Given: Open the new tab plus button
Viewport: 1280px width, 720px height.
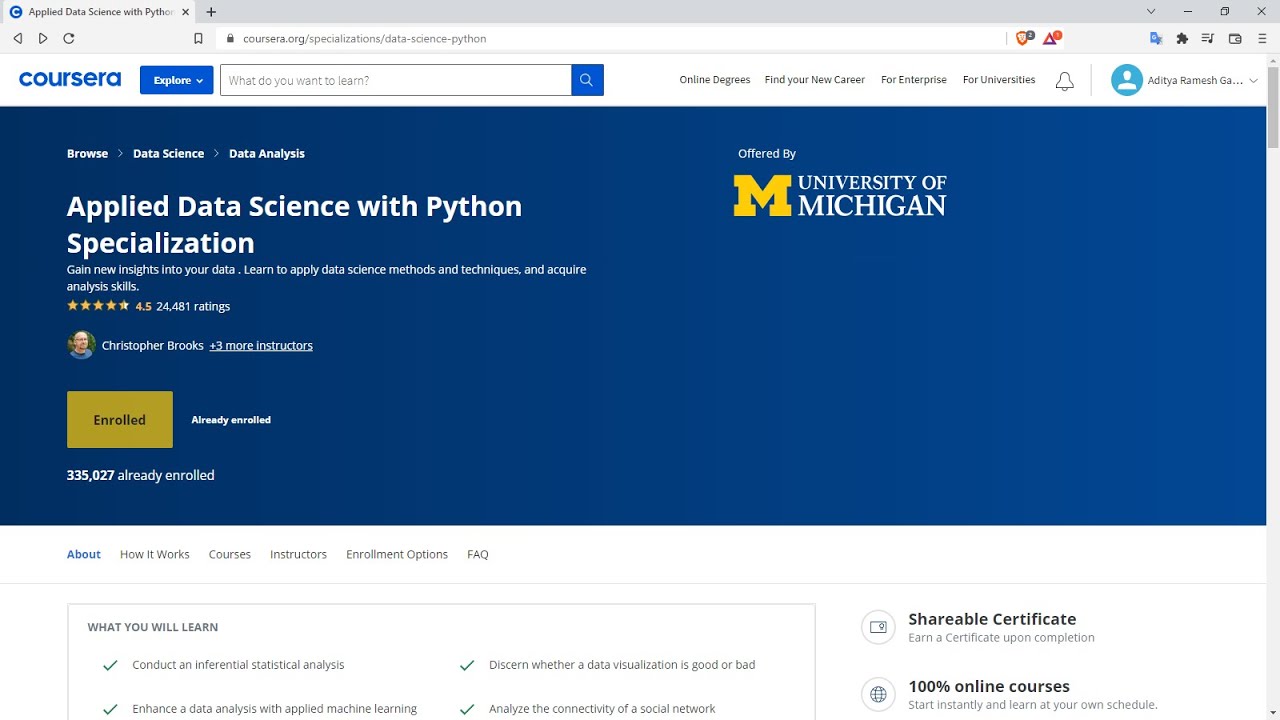Looking at the screenshot, I should [x=211, y=12].
